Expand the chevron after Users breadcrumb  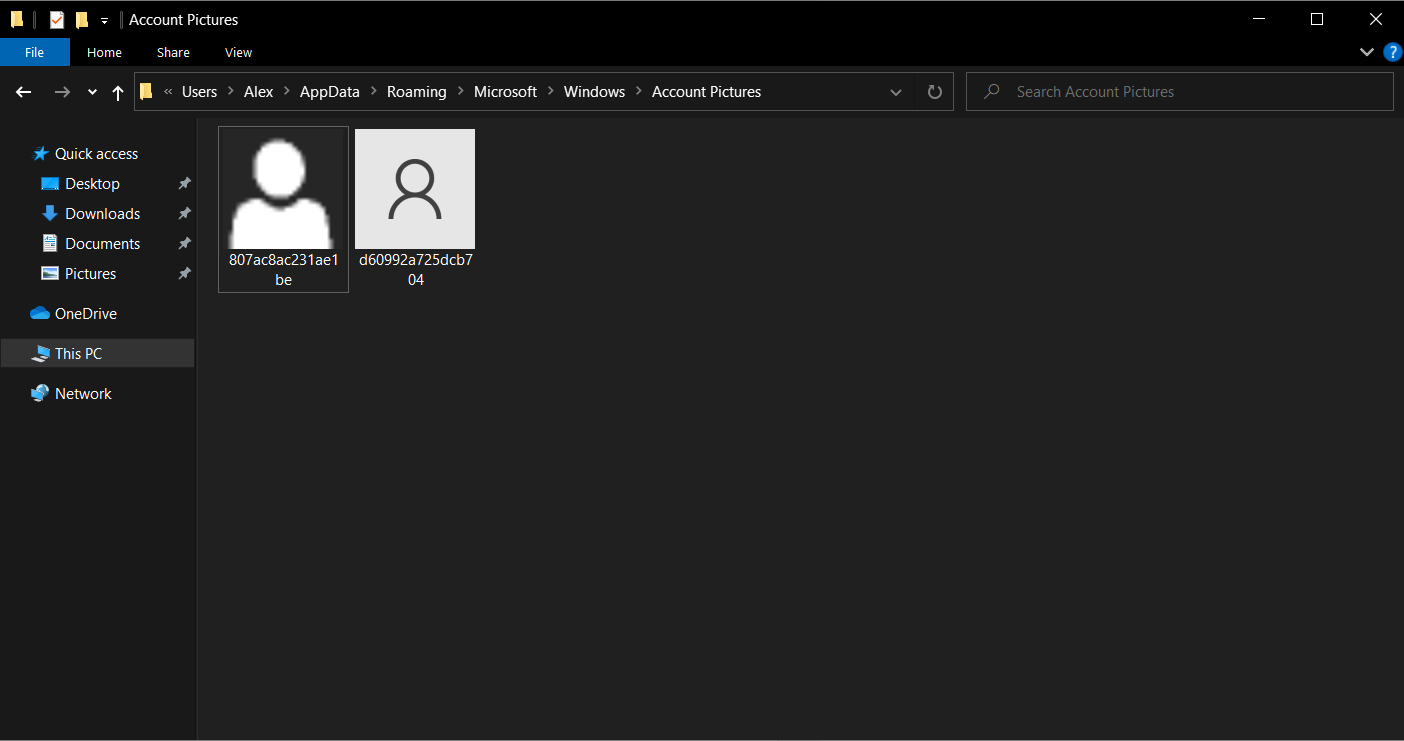(231, 92)
